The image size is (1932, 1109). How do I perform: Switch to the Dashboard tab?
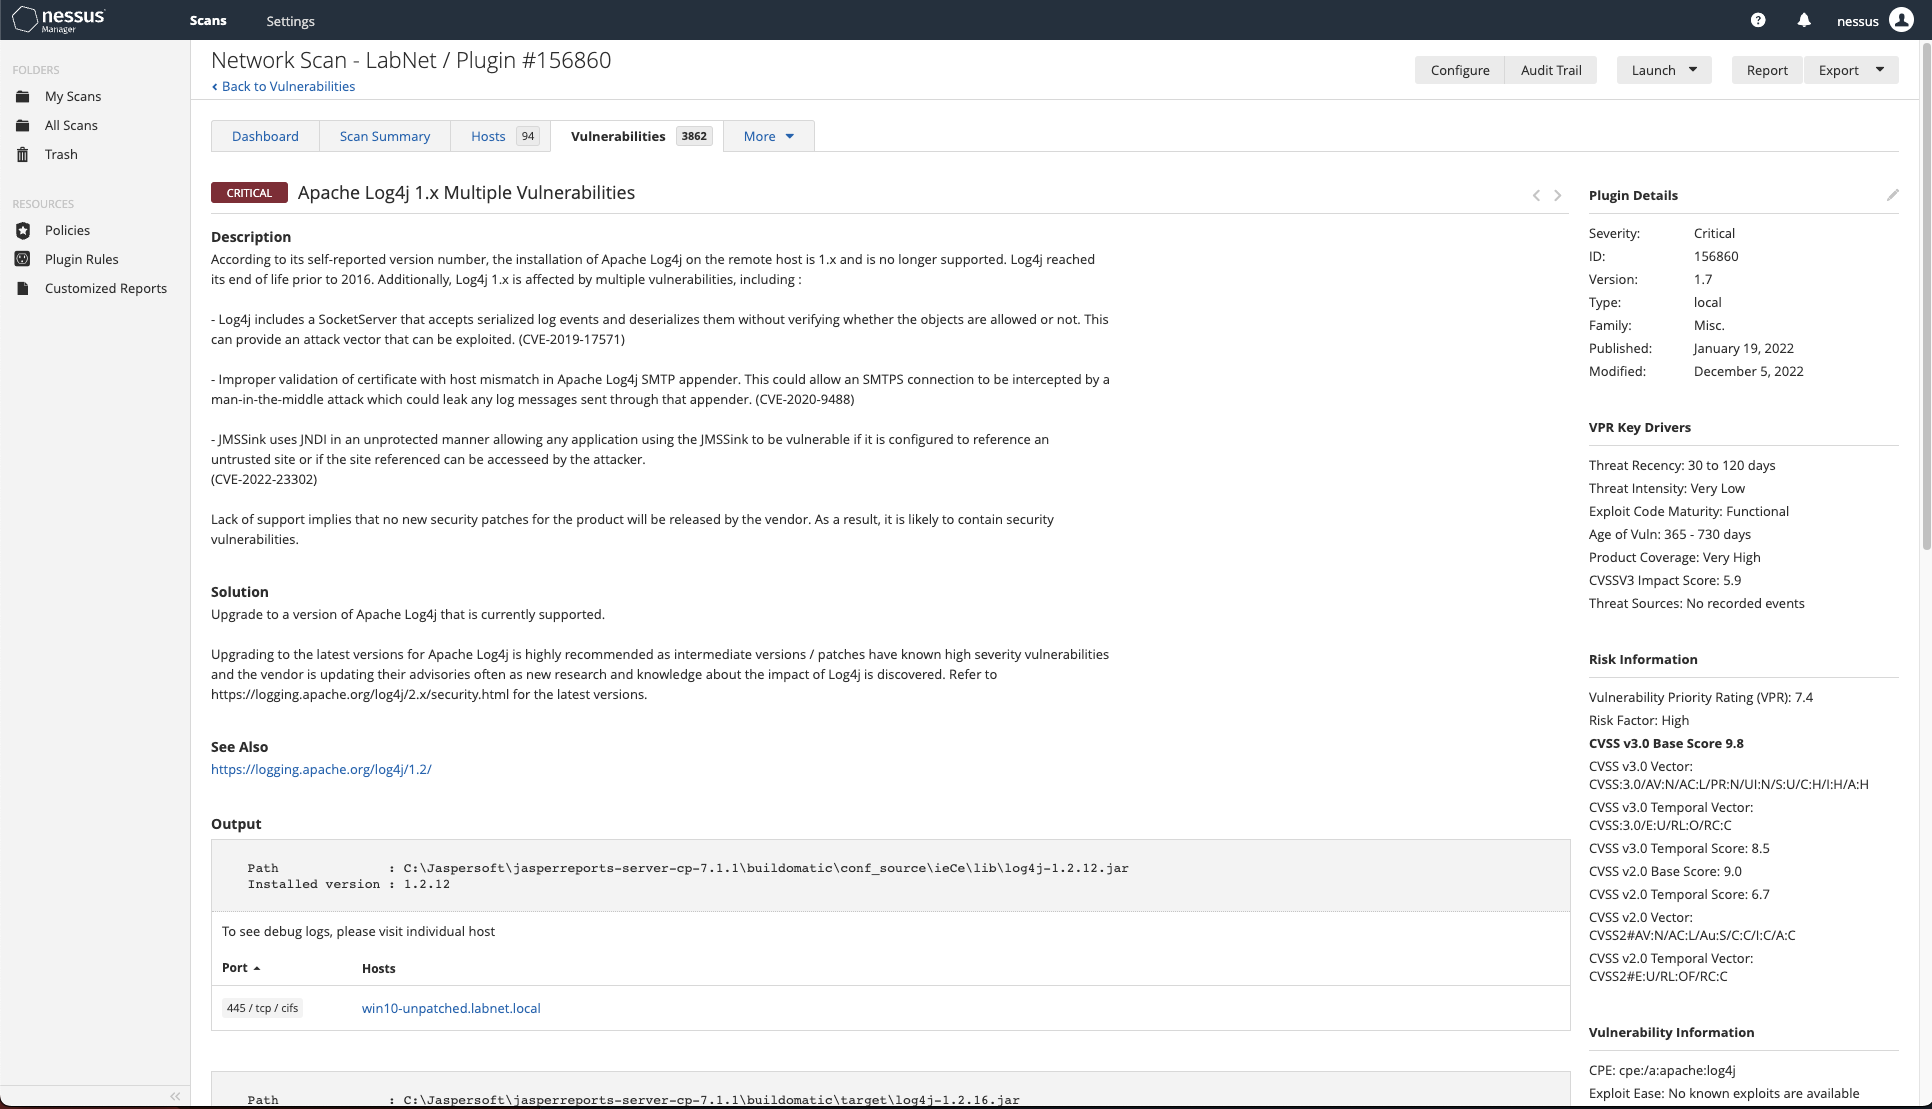click(x=265, y=136)
